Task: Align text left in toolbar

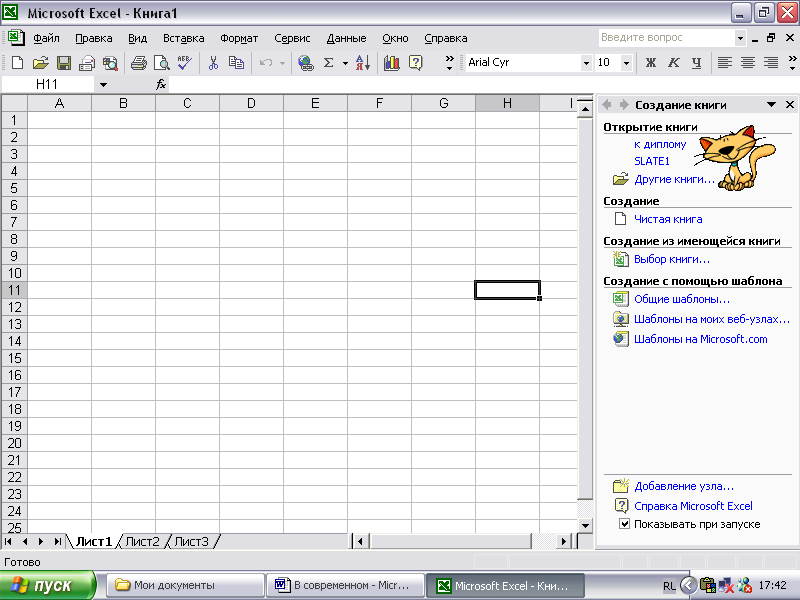Action: click(724, 63)
